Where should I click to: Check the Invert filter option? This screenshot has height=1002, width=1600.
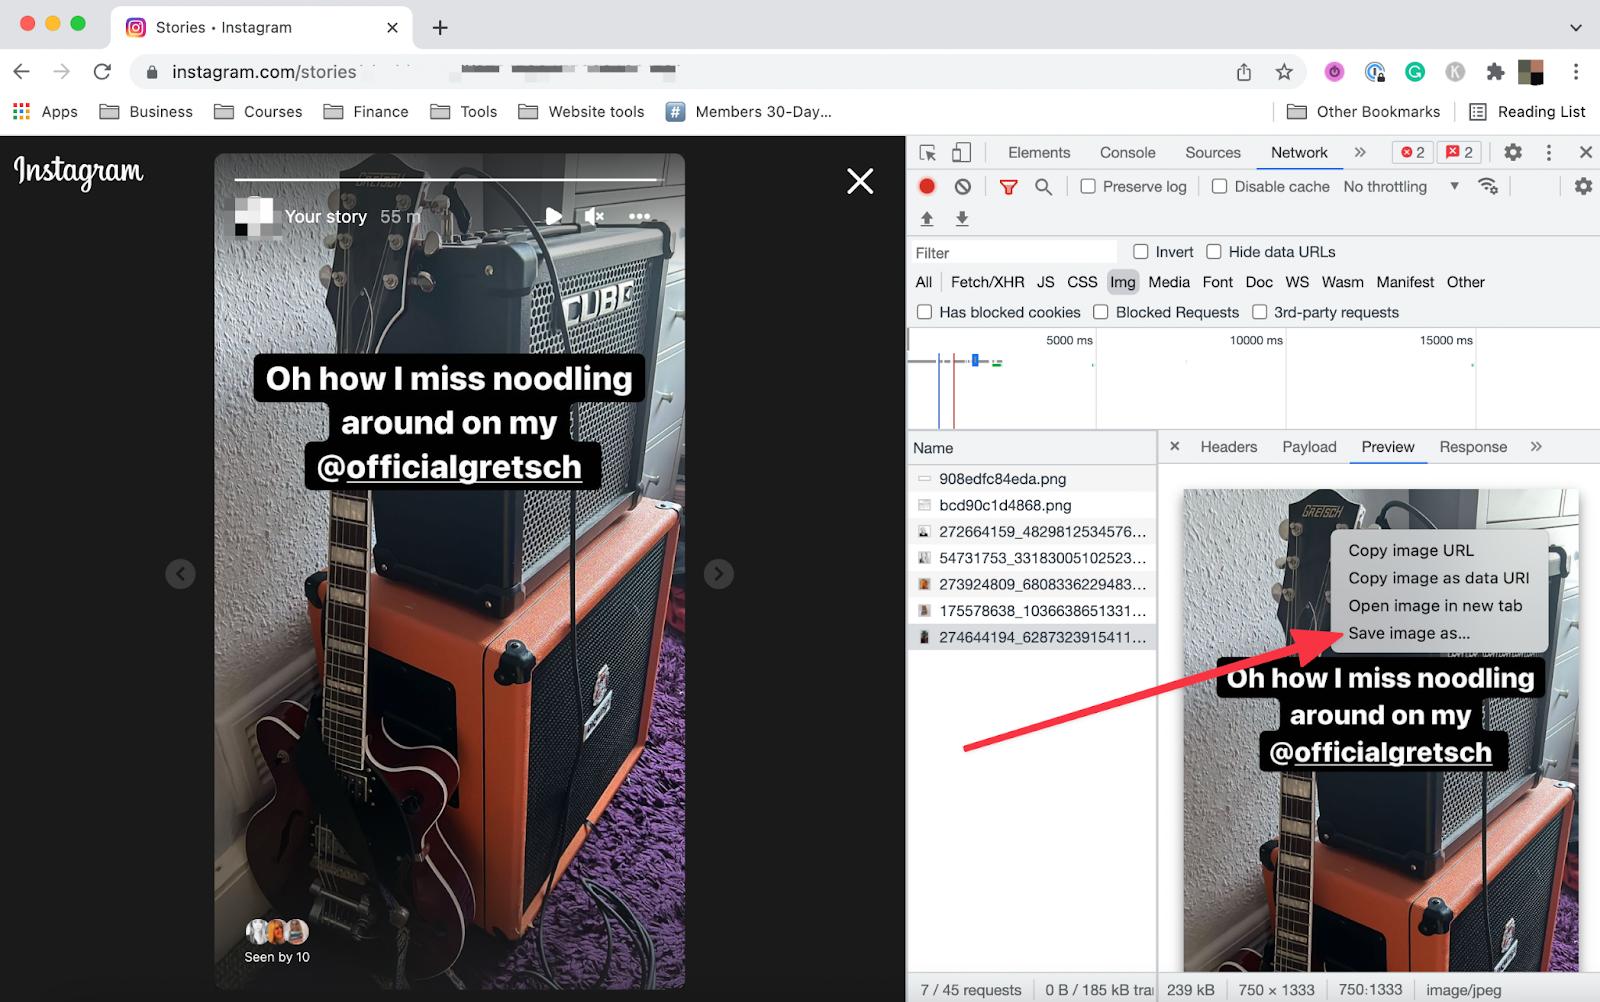pyautogui.click(x=1141, y=251)
